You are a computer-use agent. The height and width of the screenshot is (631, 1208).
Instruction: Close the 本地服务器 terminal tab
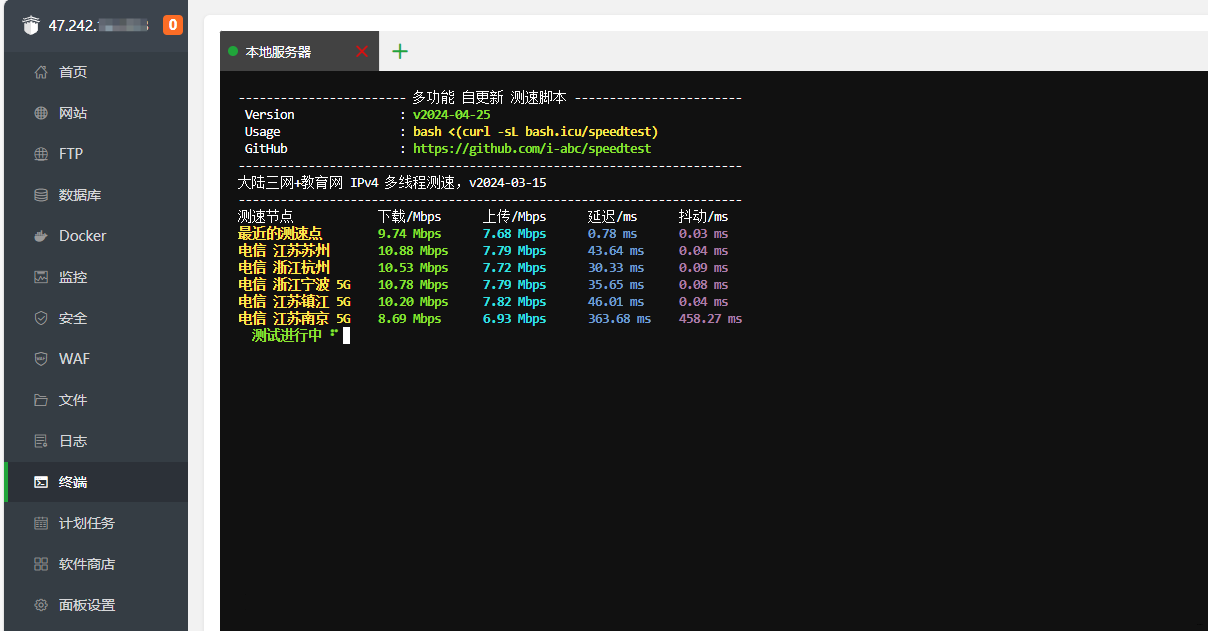click(361, 51)
